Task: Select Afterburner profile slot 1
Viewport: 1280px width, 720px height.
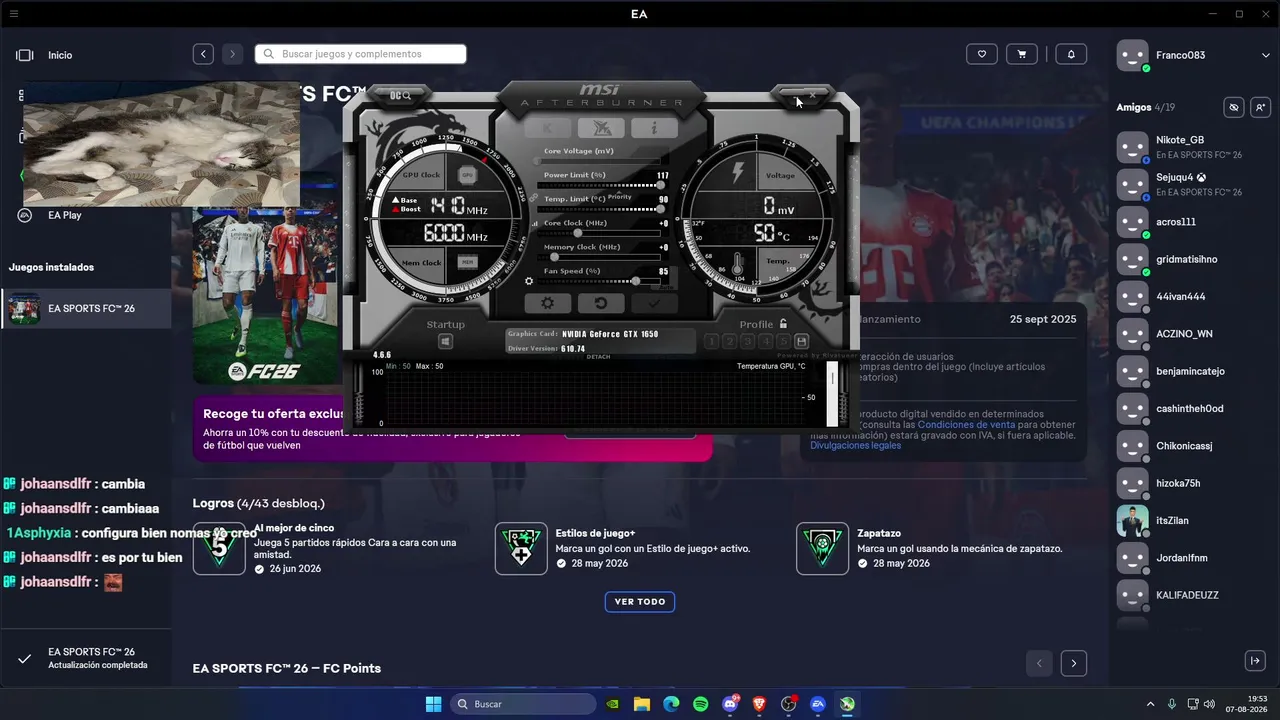Action: (711, 342)
